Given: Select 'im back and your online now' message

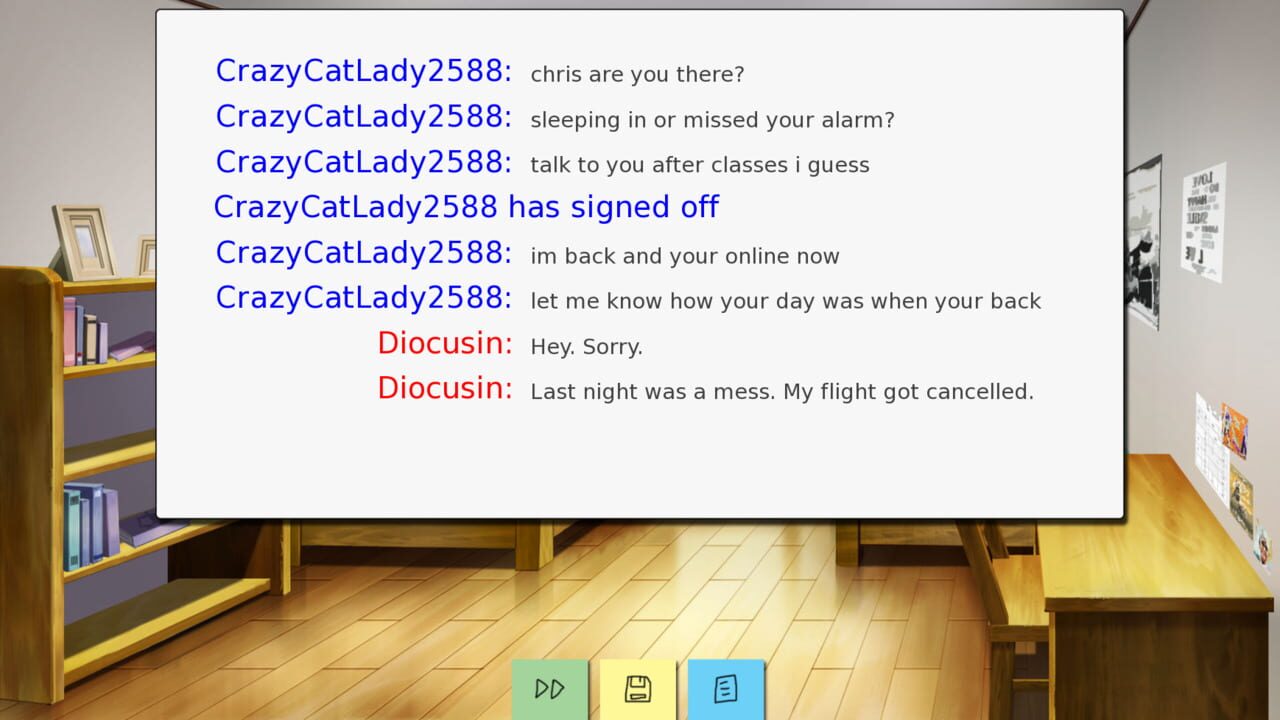Looking at the screenshot, I should pyautogui.click(x=685, y=256).
